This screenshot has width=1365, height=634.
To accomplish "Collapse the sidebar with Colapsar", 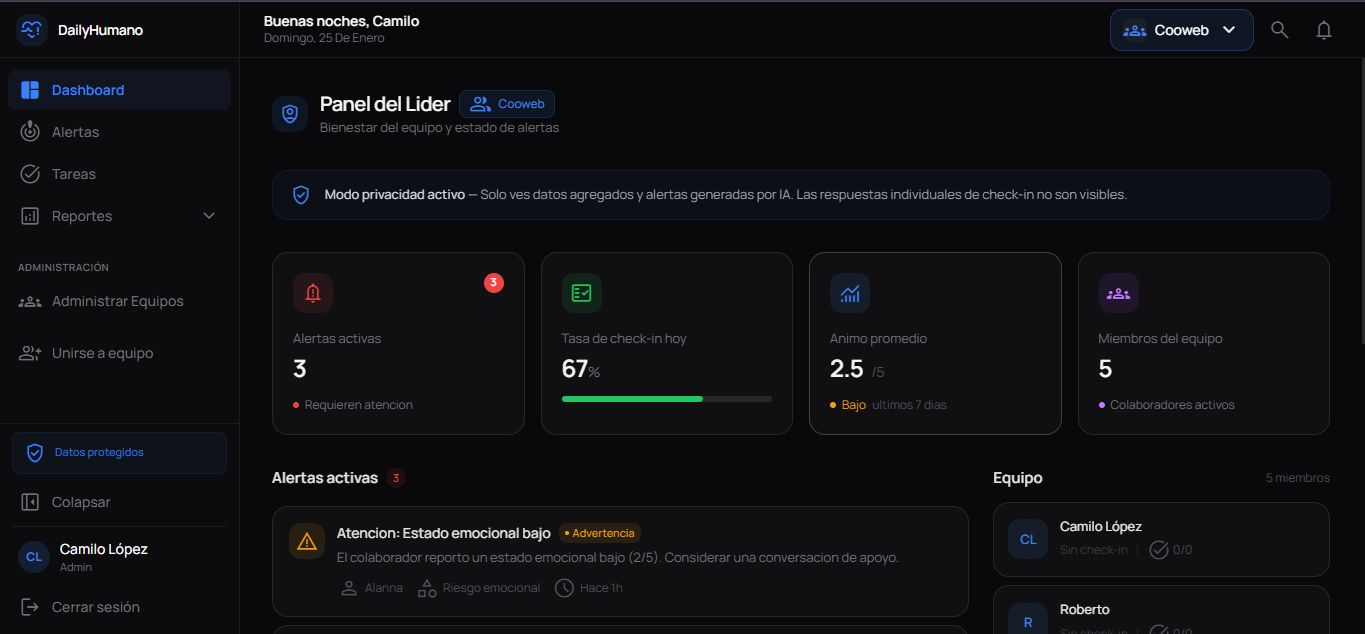I will 81,501.
